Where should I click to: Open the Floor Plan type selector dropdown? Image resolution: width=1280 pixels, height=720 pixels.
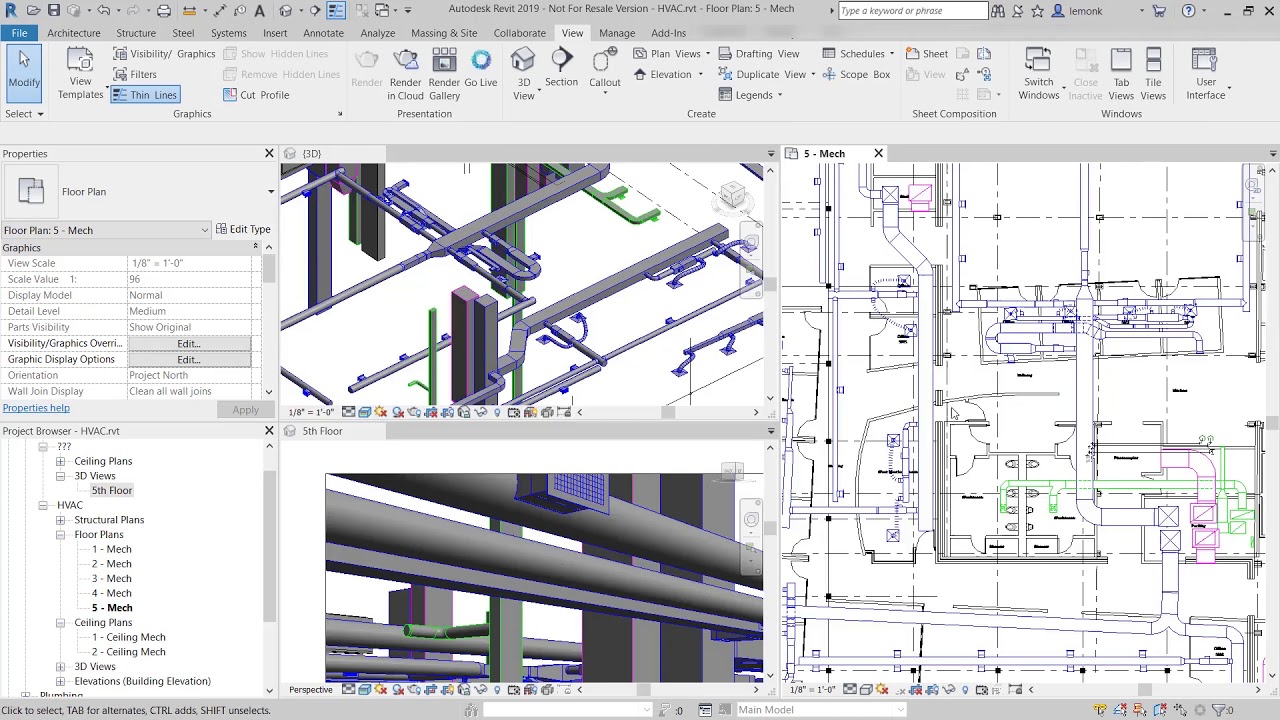(x=270, y=192)
